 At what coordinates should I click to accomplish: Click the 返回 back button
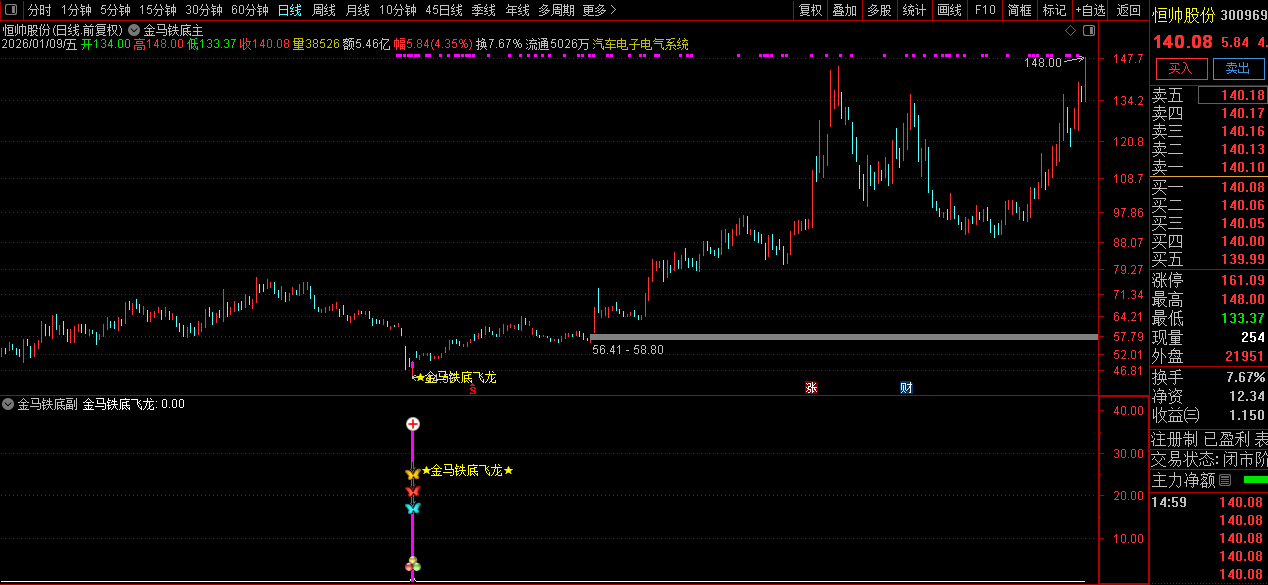click(x=1128, y=10)
